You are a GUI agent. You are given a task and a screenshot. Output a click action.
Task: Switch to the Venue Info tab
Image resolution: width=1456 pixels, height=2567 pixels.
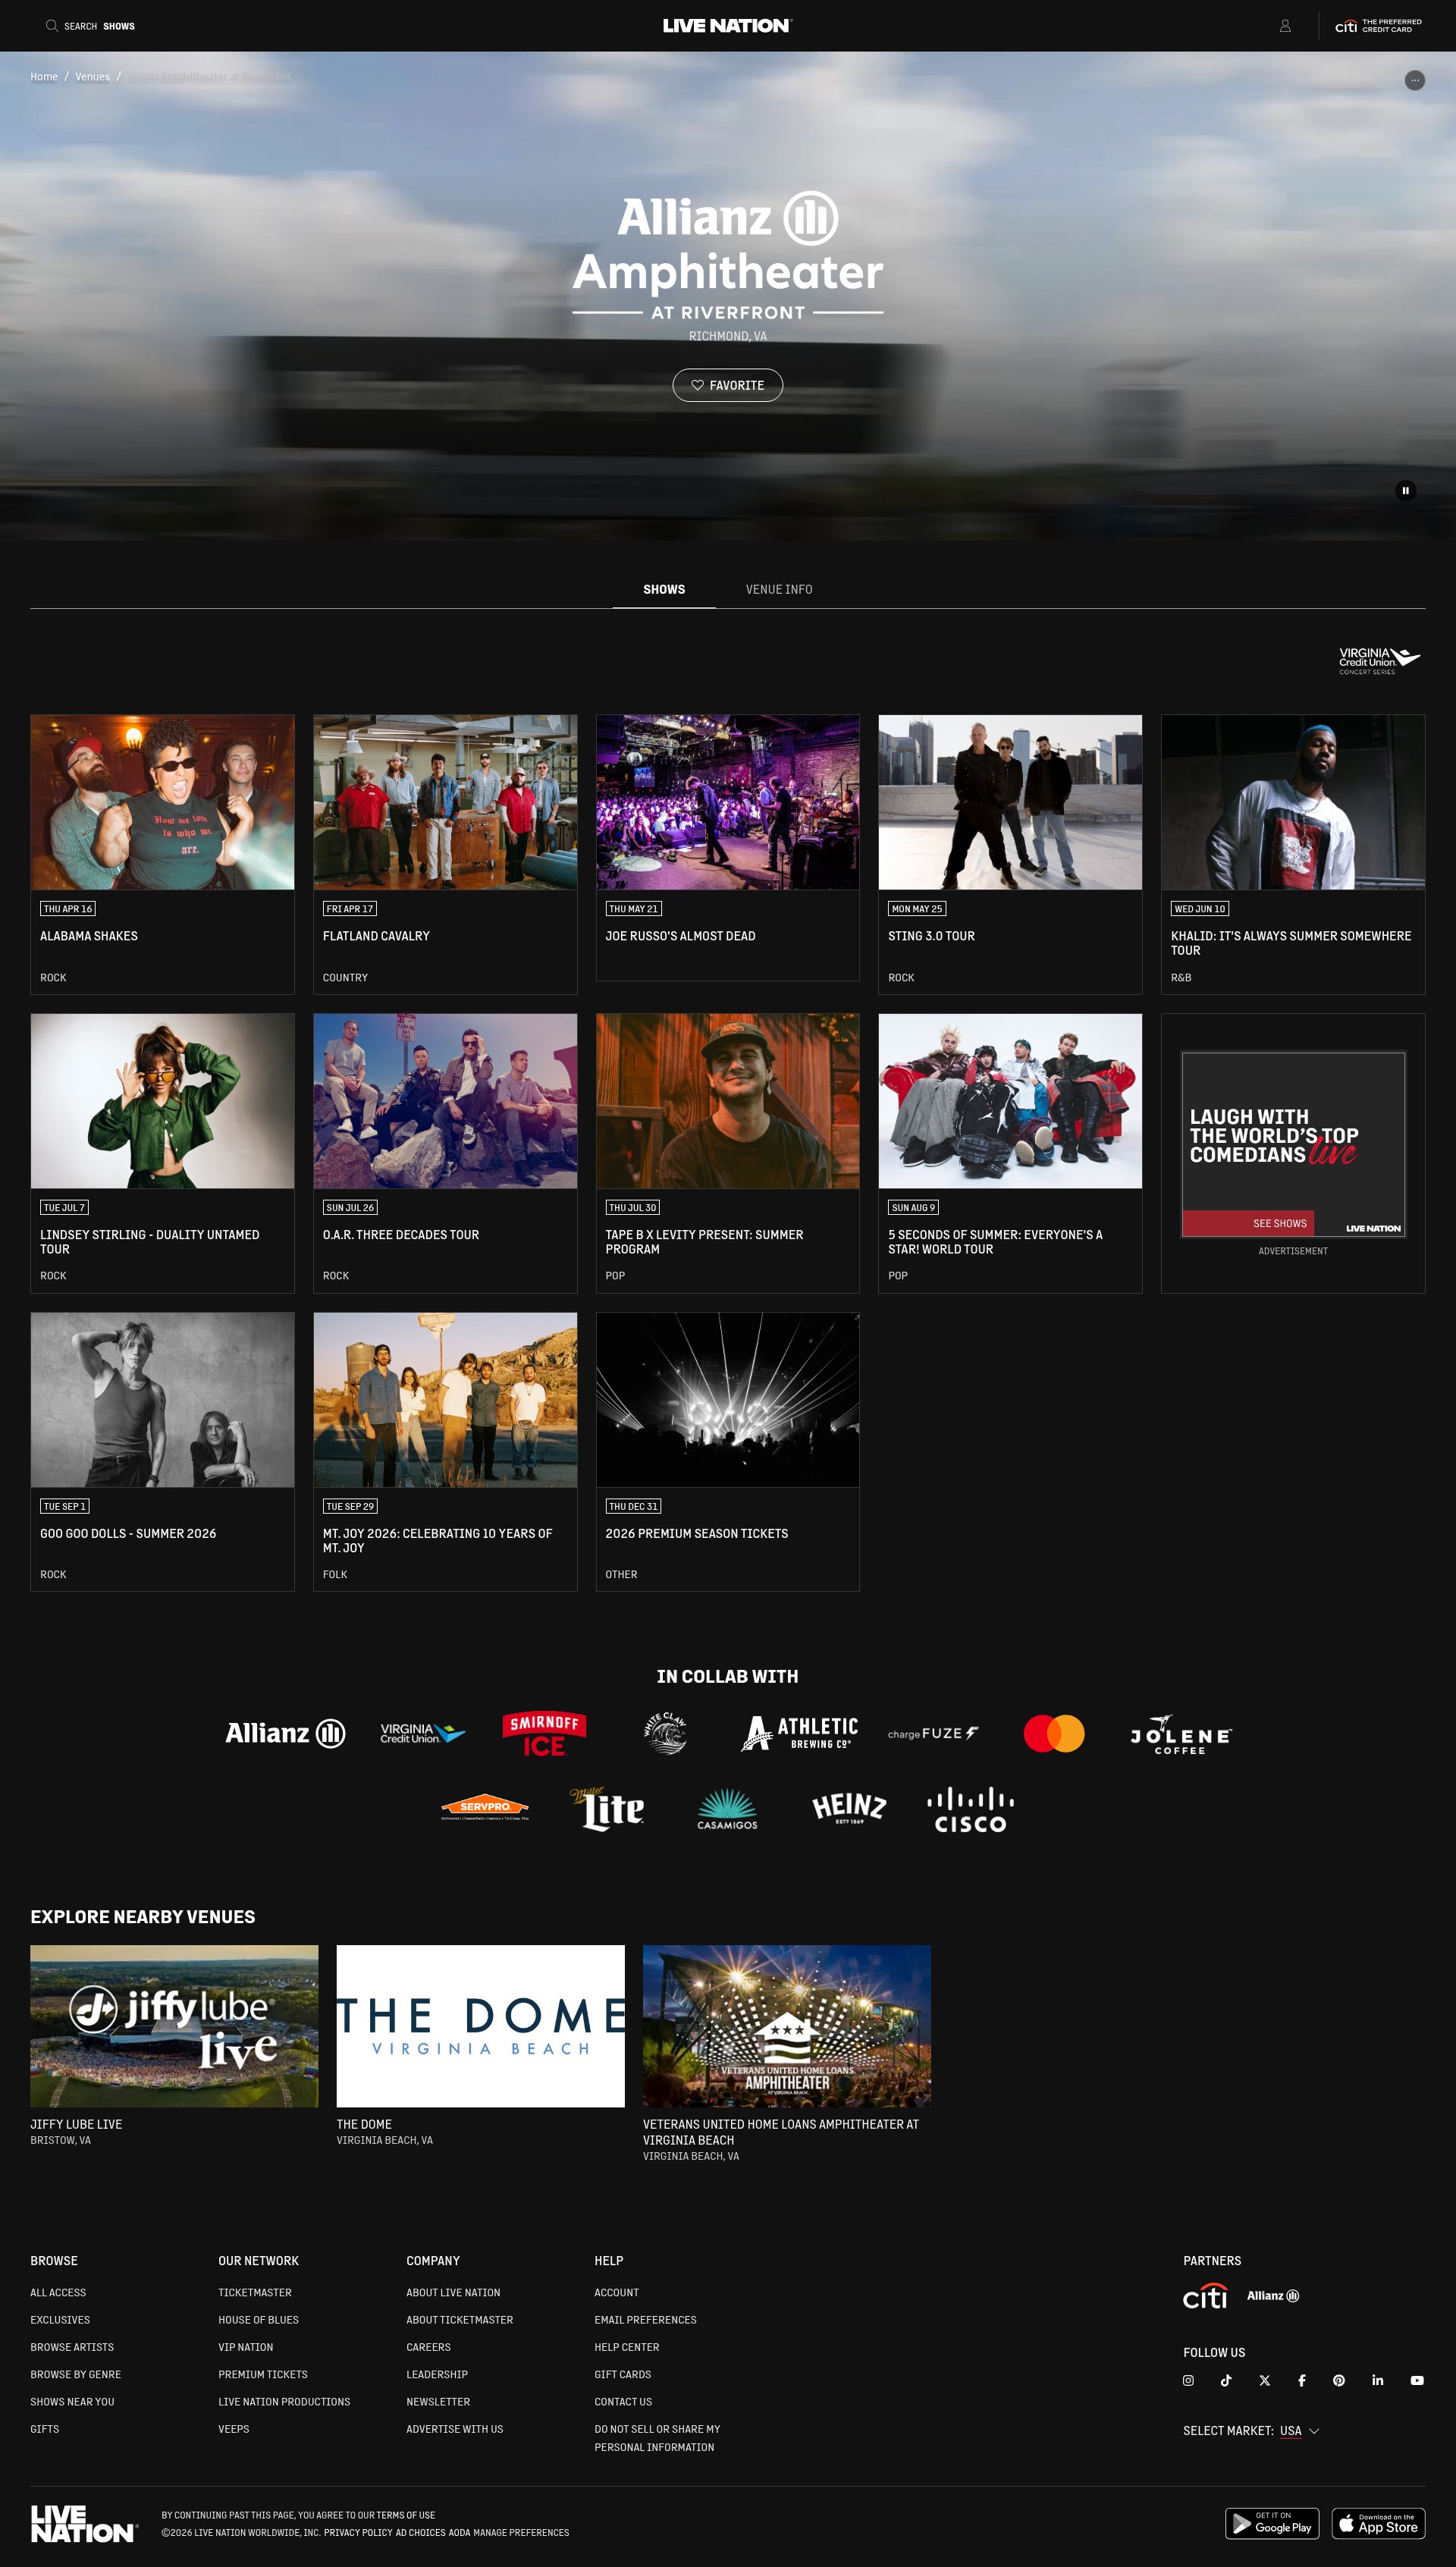779,589
